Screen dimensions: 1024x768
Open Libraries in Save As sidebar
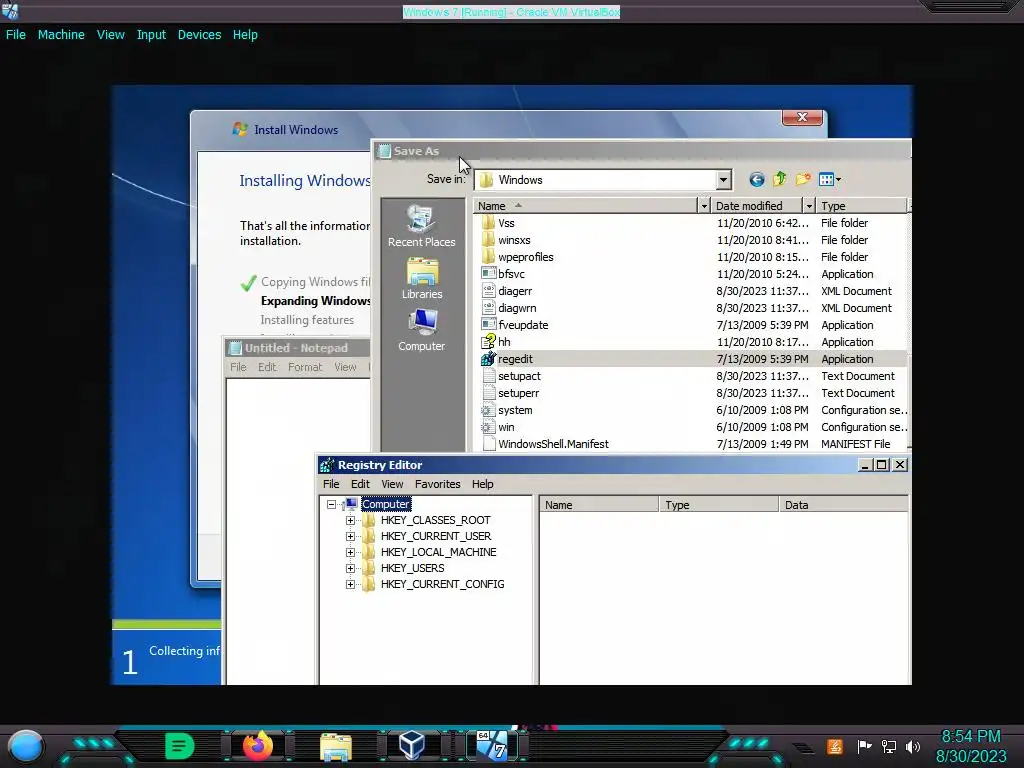tap(421, 279)
